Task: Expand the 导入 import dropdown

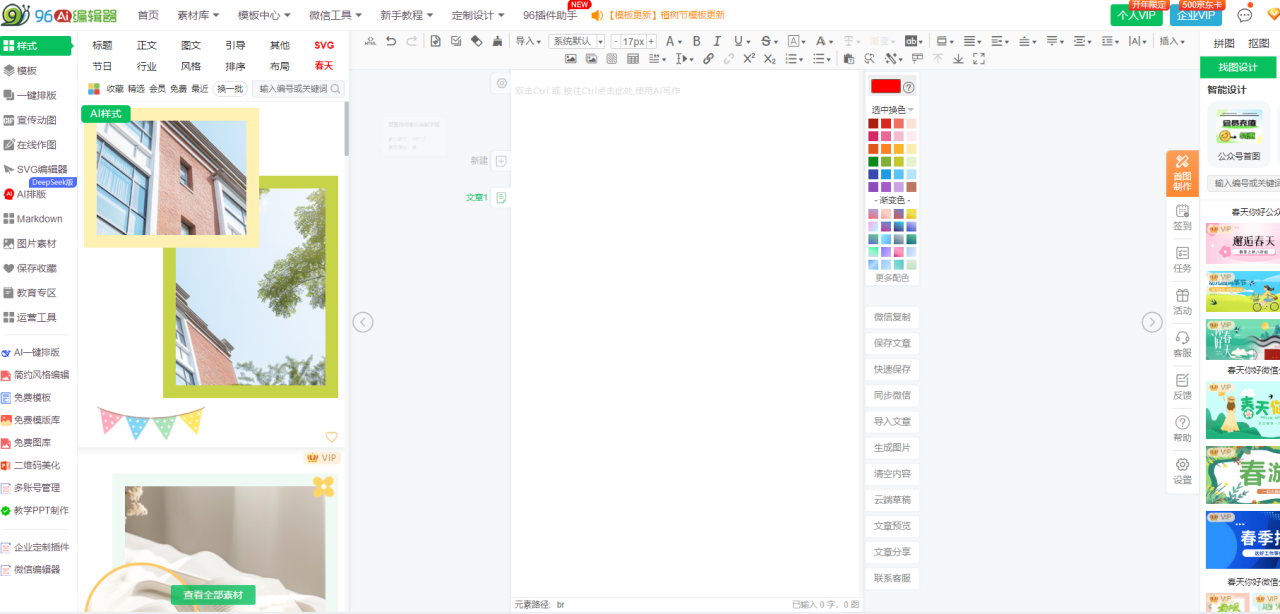Action: 528,41
